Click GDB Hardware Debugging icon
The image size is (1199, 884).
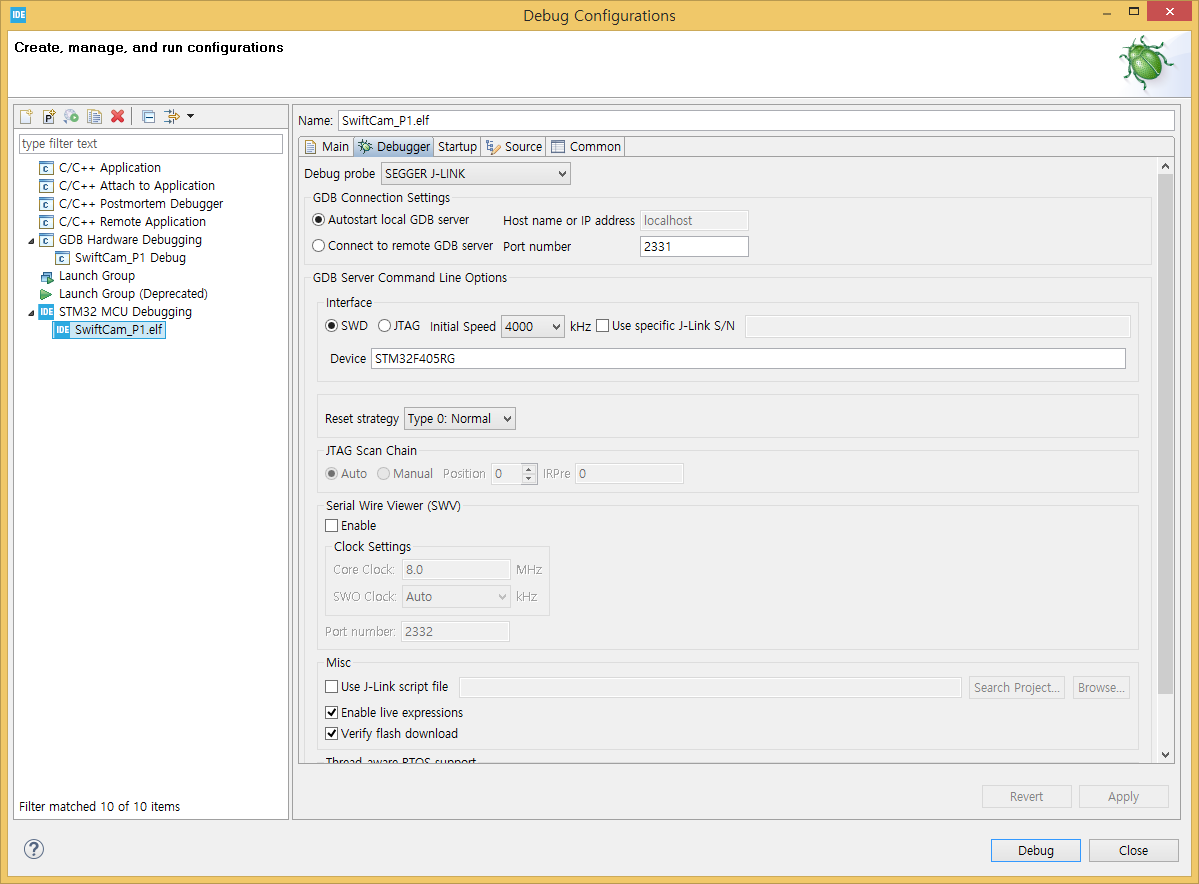[46, 240]
